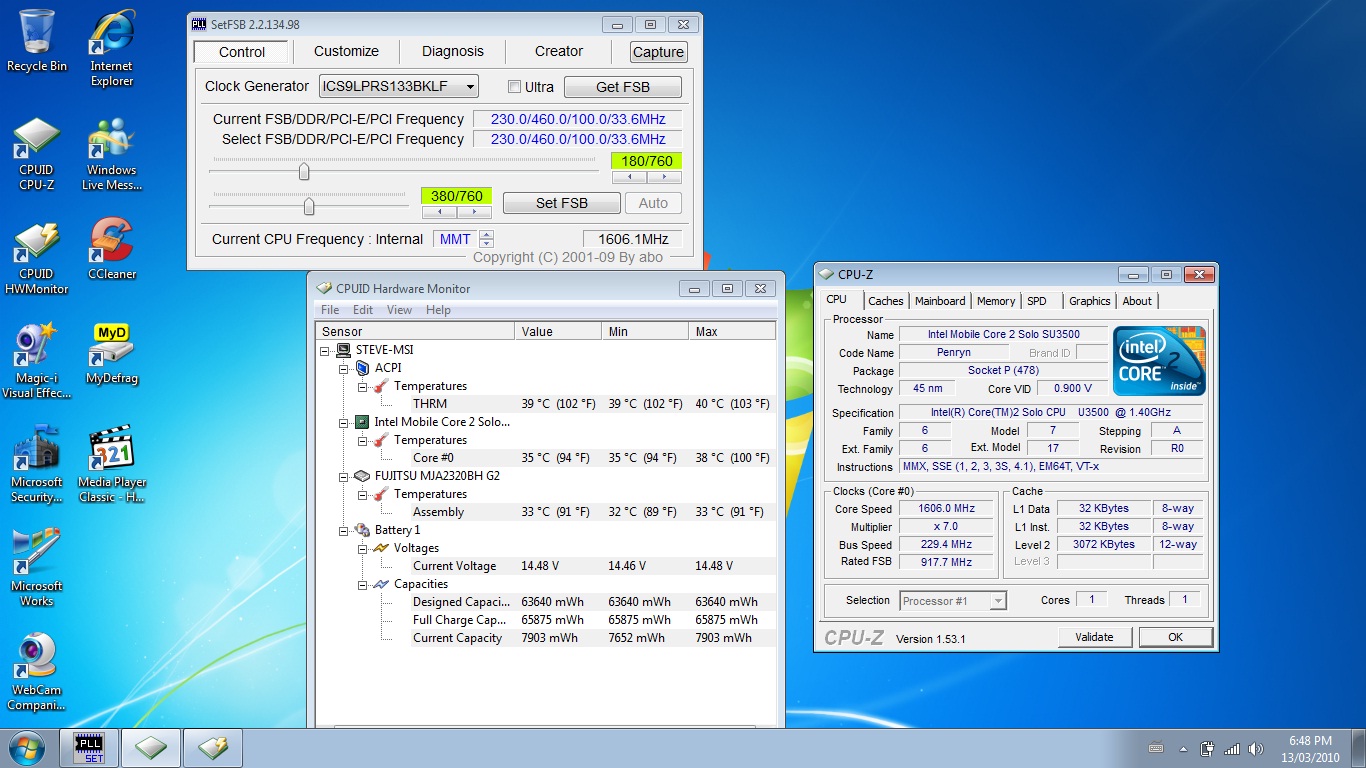Select the FUJITSU hard drive icon
1366x768 pixels.
pos(362,476)
